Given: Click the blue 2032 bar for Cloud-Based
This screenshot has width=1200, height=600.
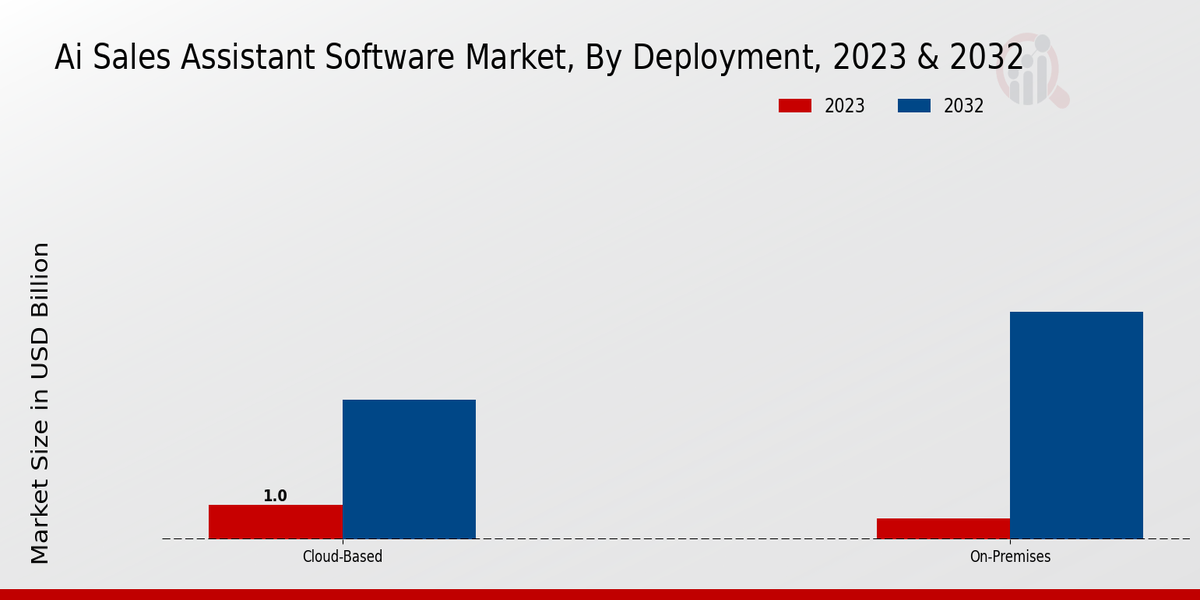Looking at the screenshot, I should click(x=409, y=469).
